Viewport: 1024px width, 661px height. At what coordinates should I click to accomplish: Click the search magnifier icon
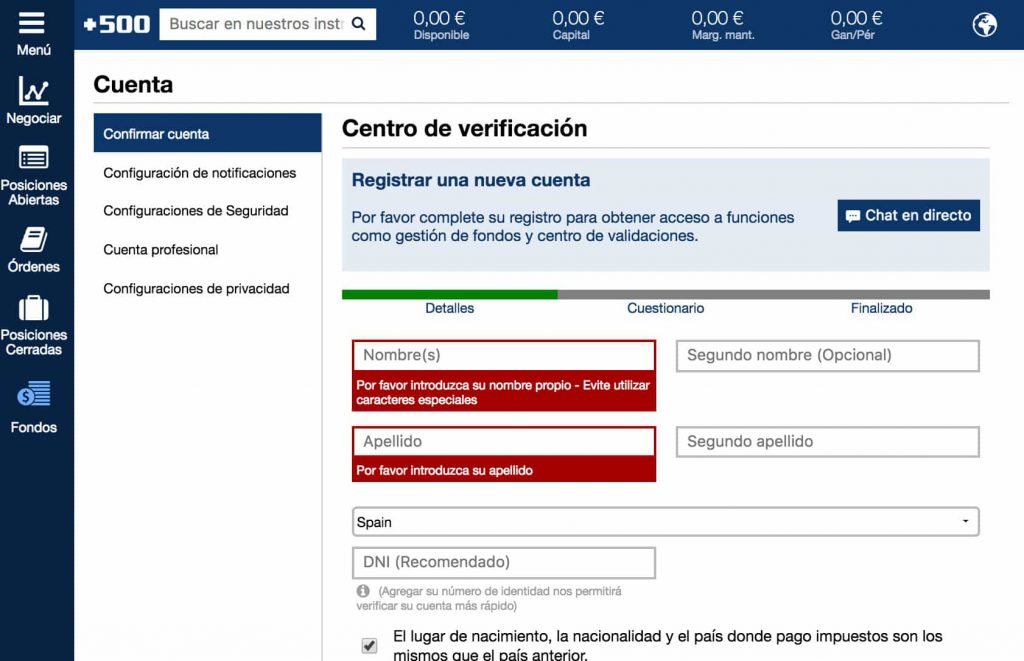pos(359,23)
